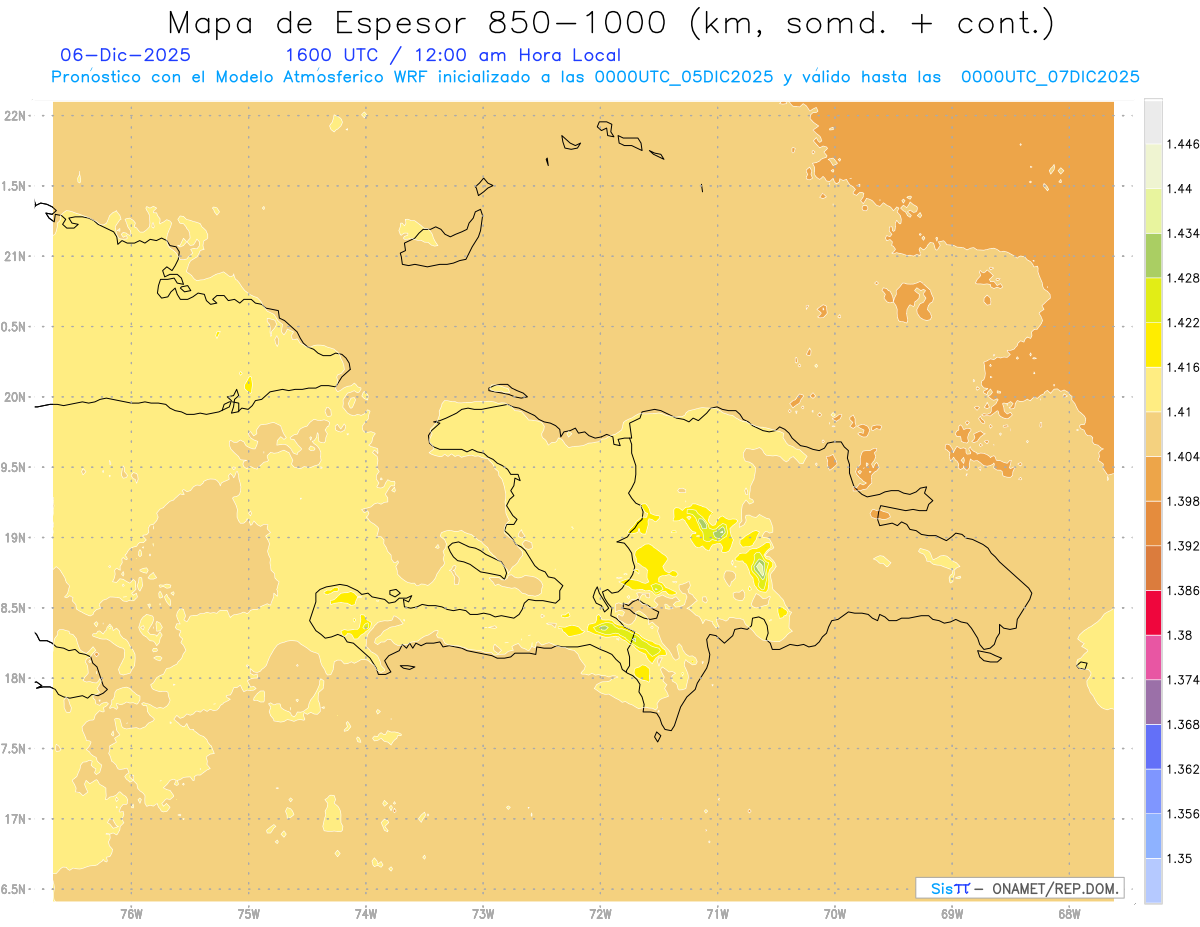Click the tan swatch between 1.404 and 1.41
The image size is (1200, 927).
(1153, 434)
